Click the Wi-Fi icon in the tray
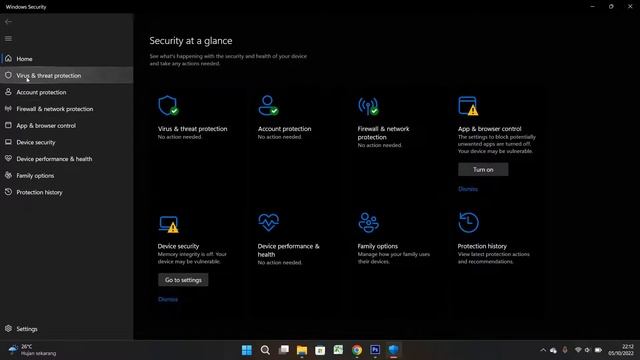This screenshot has height=360, width=640. click(x=578, y=350)
